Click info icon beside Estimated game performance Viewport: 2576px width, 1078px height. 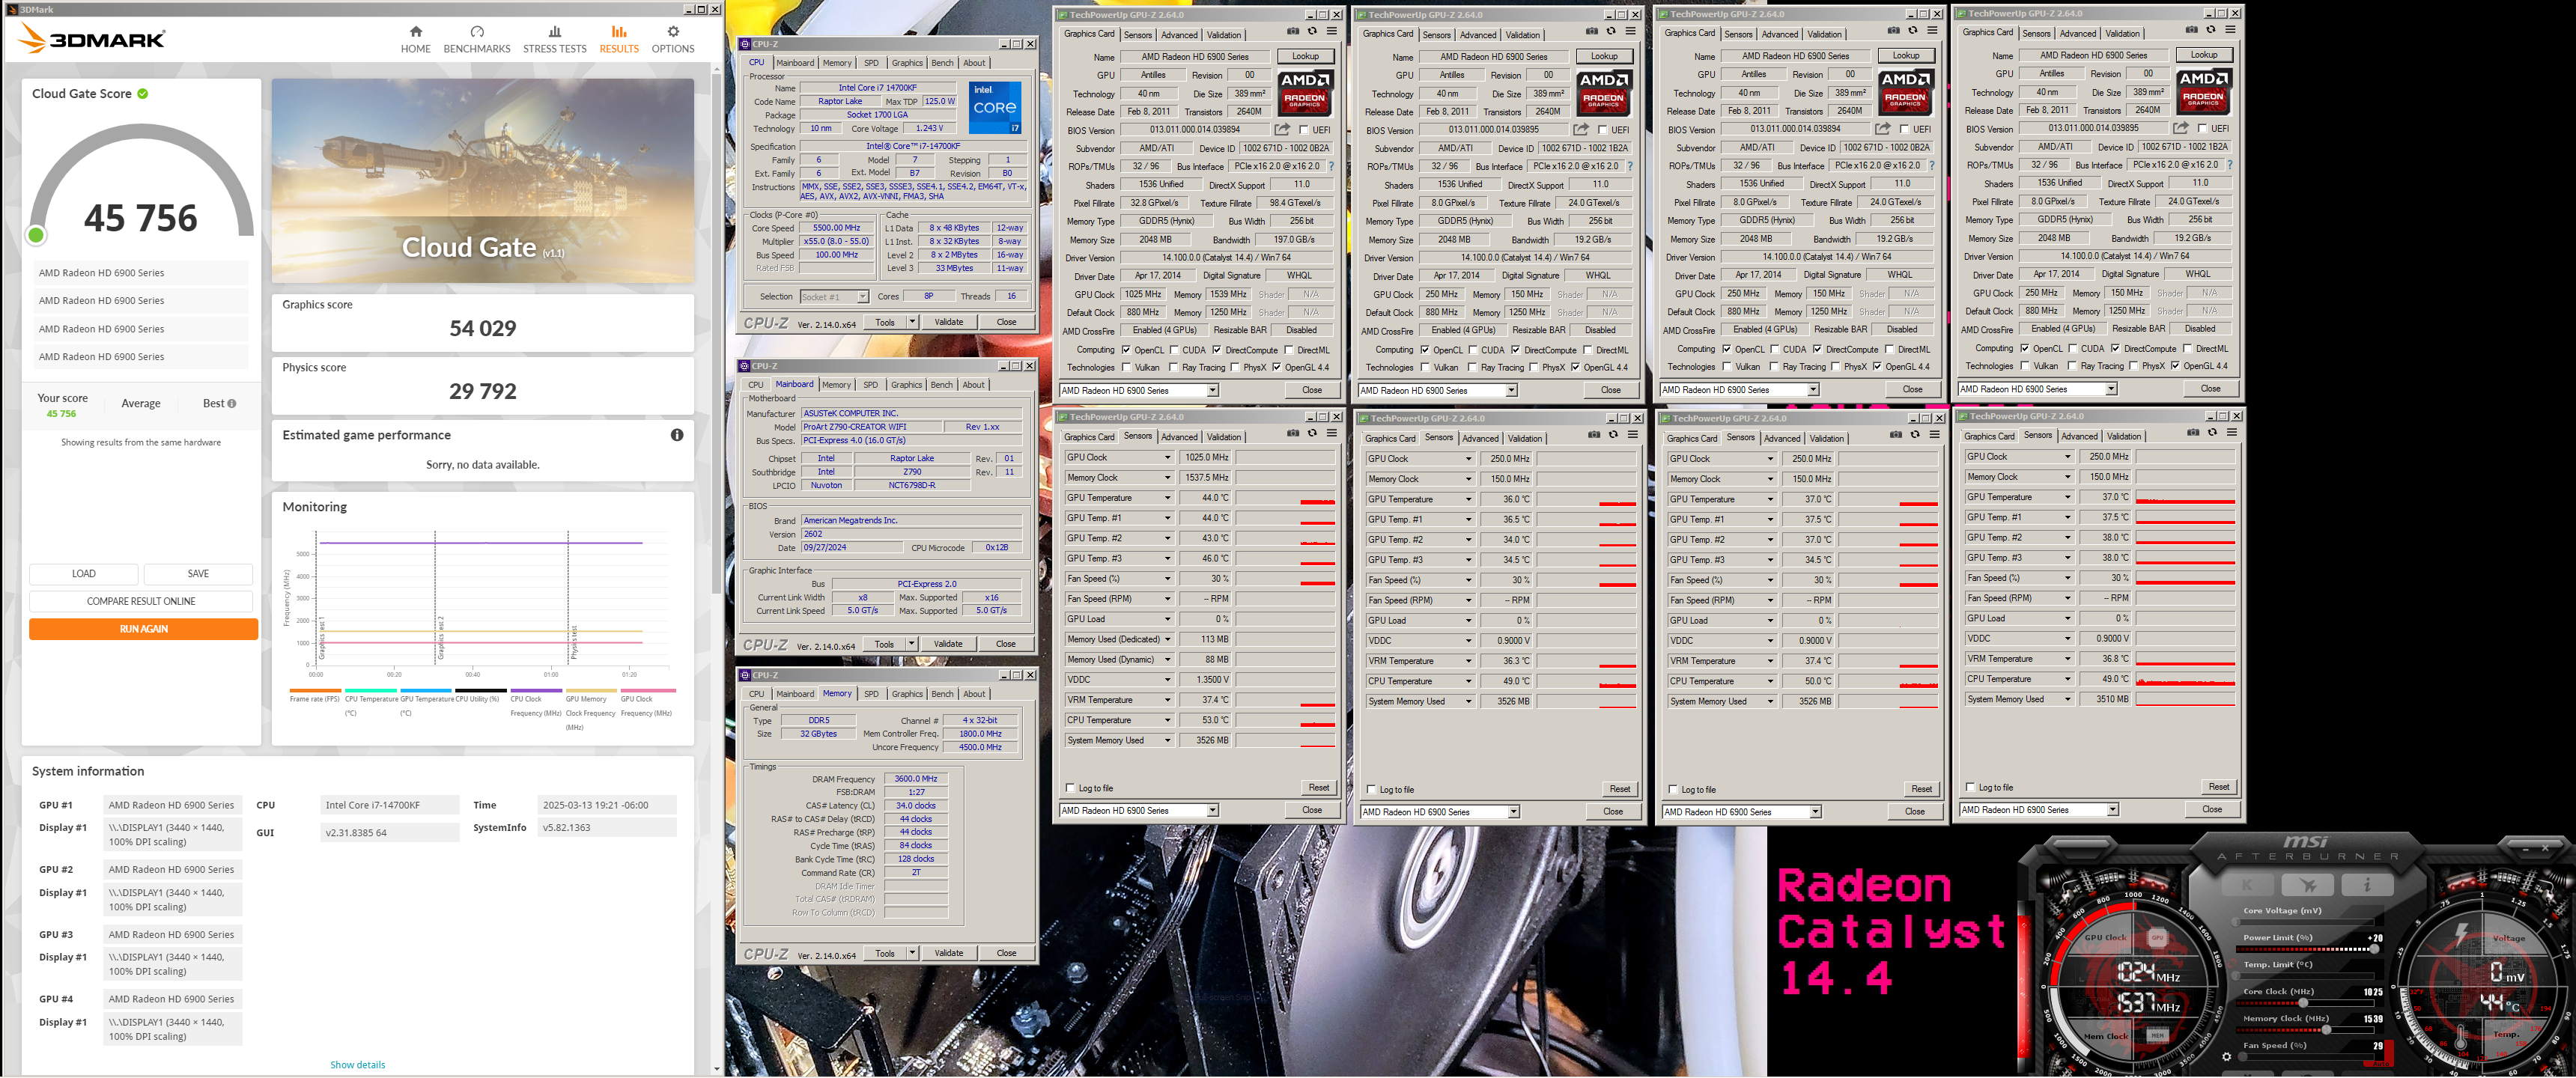[677, 435]
